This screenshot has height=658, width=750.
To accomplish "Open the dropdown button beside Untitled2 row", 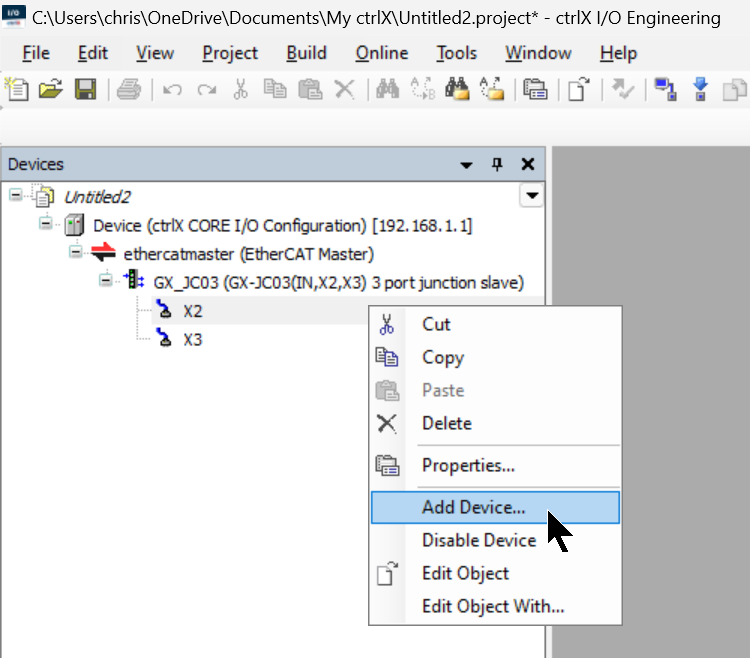I will [532, 196].
